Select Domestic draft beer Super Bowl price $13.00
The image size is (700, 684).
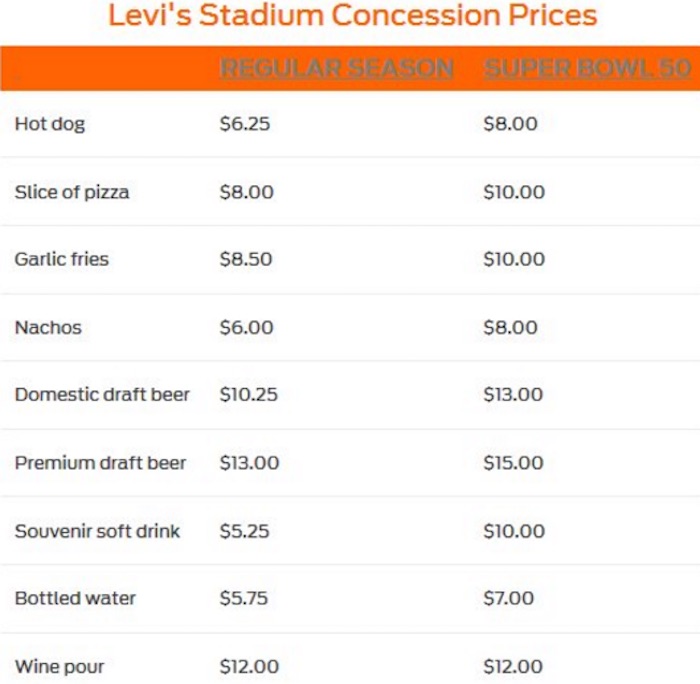(513, 394)
